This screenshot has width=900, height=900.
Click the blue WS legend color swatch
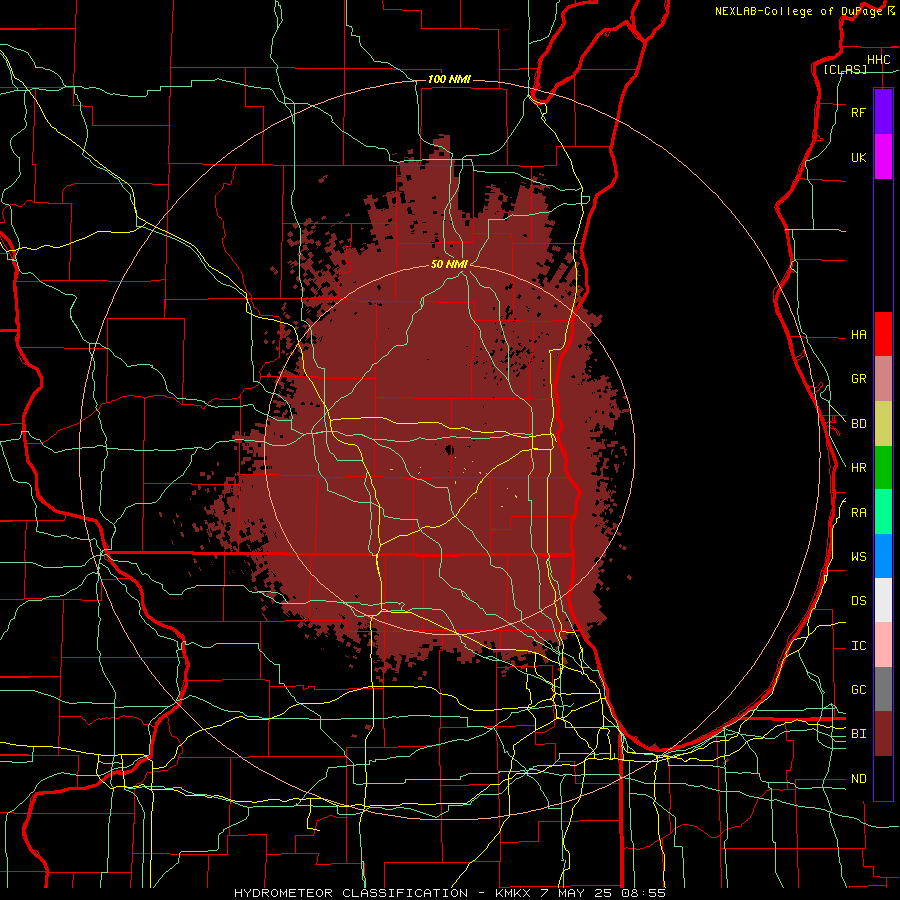883,556
